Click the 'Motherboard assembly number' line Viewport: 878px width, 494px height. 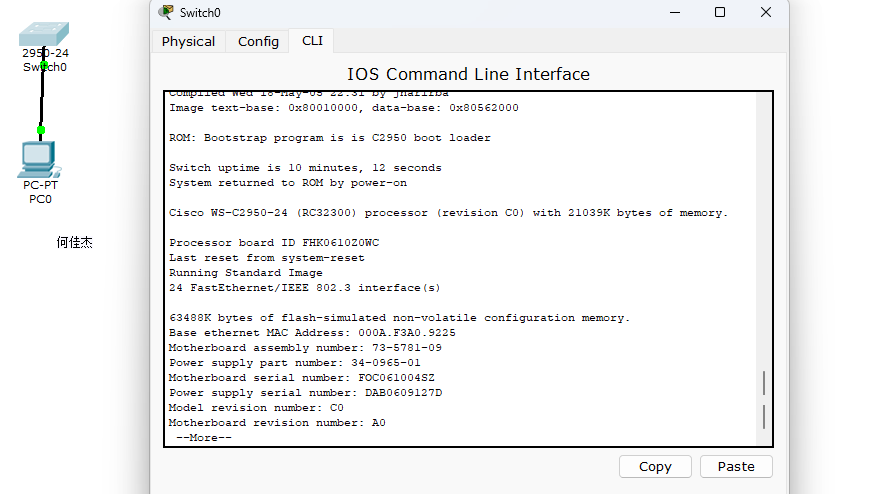pos(305,348)
